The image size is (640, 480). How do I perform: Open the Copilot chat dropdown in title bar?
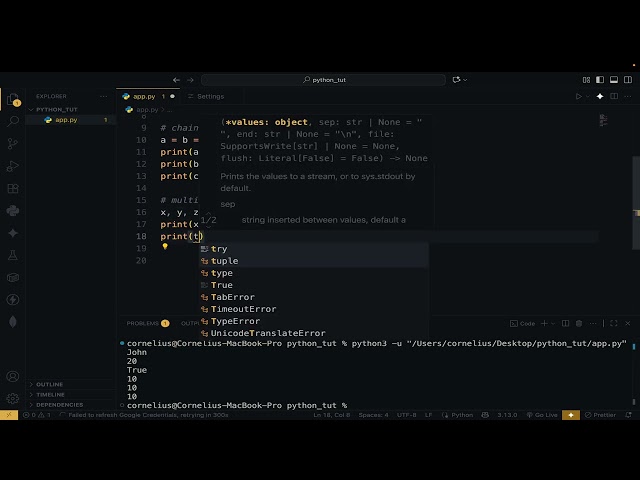(459, 80)
